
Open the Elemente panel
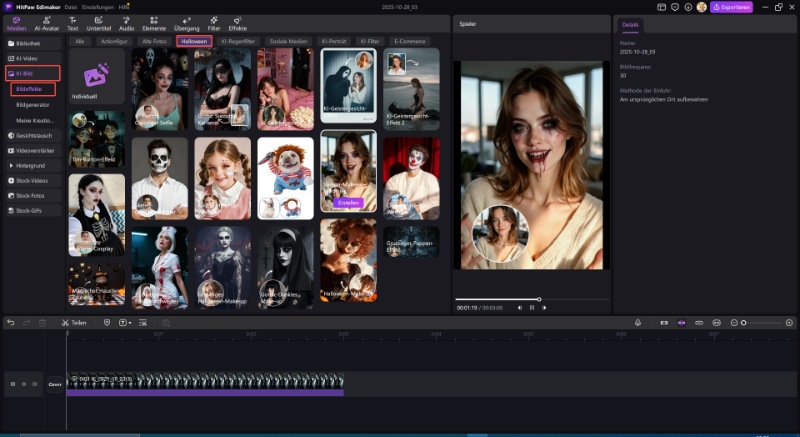pyautogui.click(x=155, y=23)
